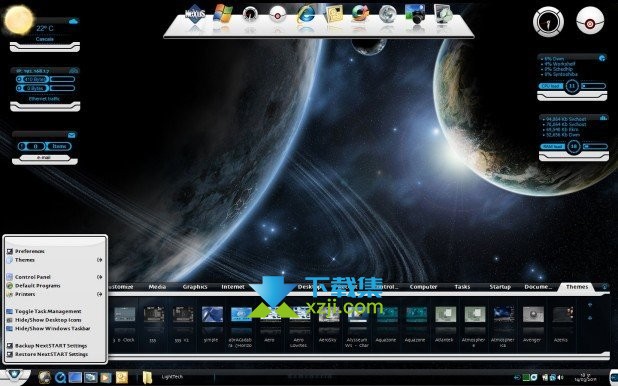The height and width of the screenshot is (386, 618).
Task: Click the CPU load bar in the widget
Action: click(593, 86)
